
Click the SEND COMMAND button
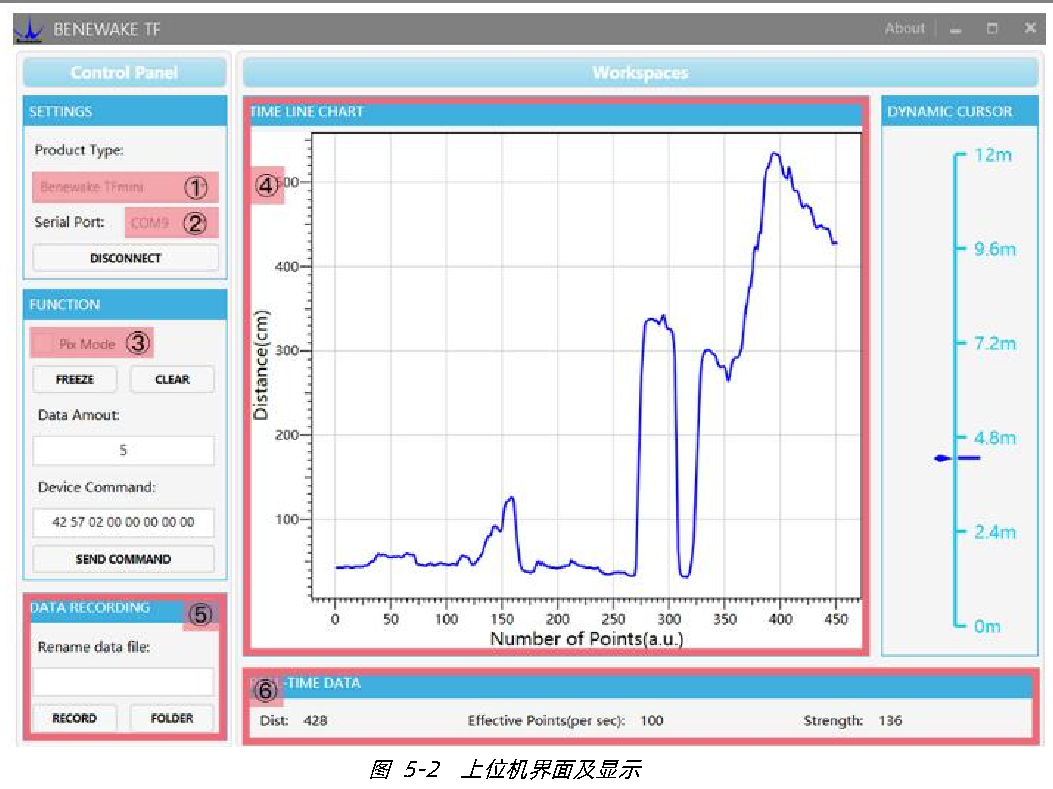(124, 559)
